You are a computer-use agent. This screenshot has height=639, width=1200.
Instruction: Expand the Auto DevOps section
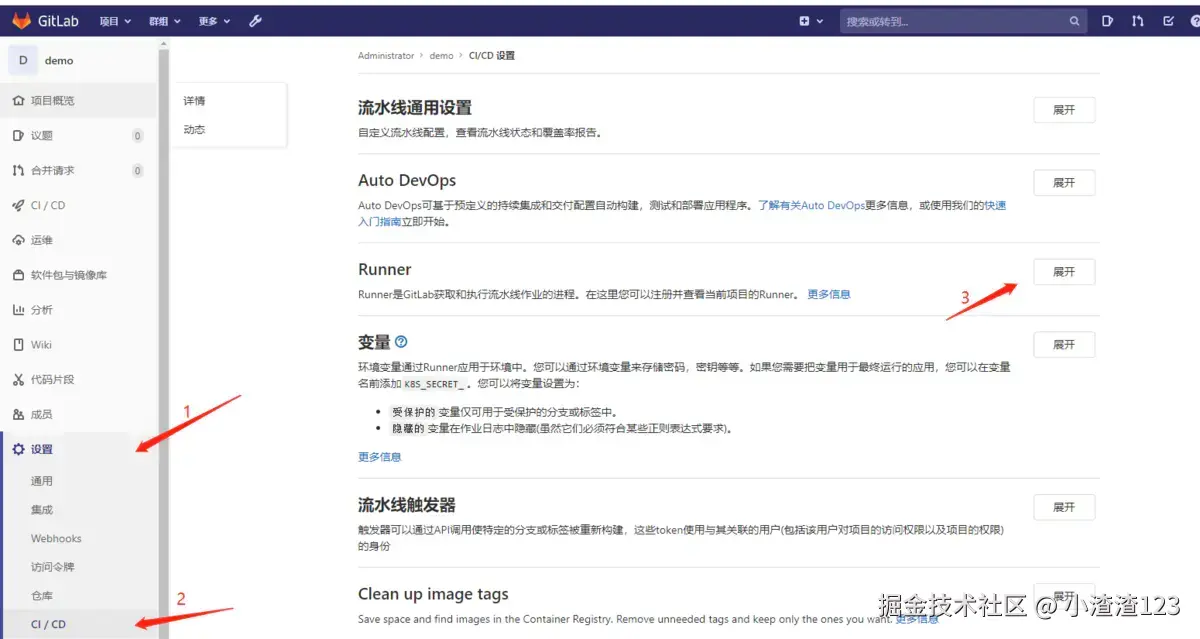pos(1064,183)
